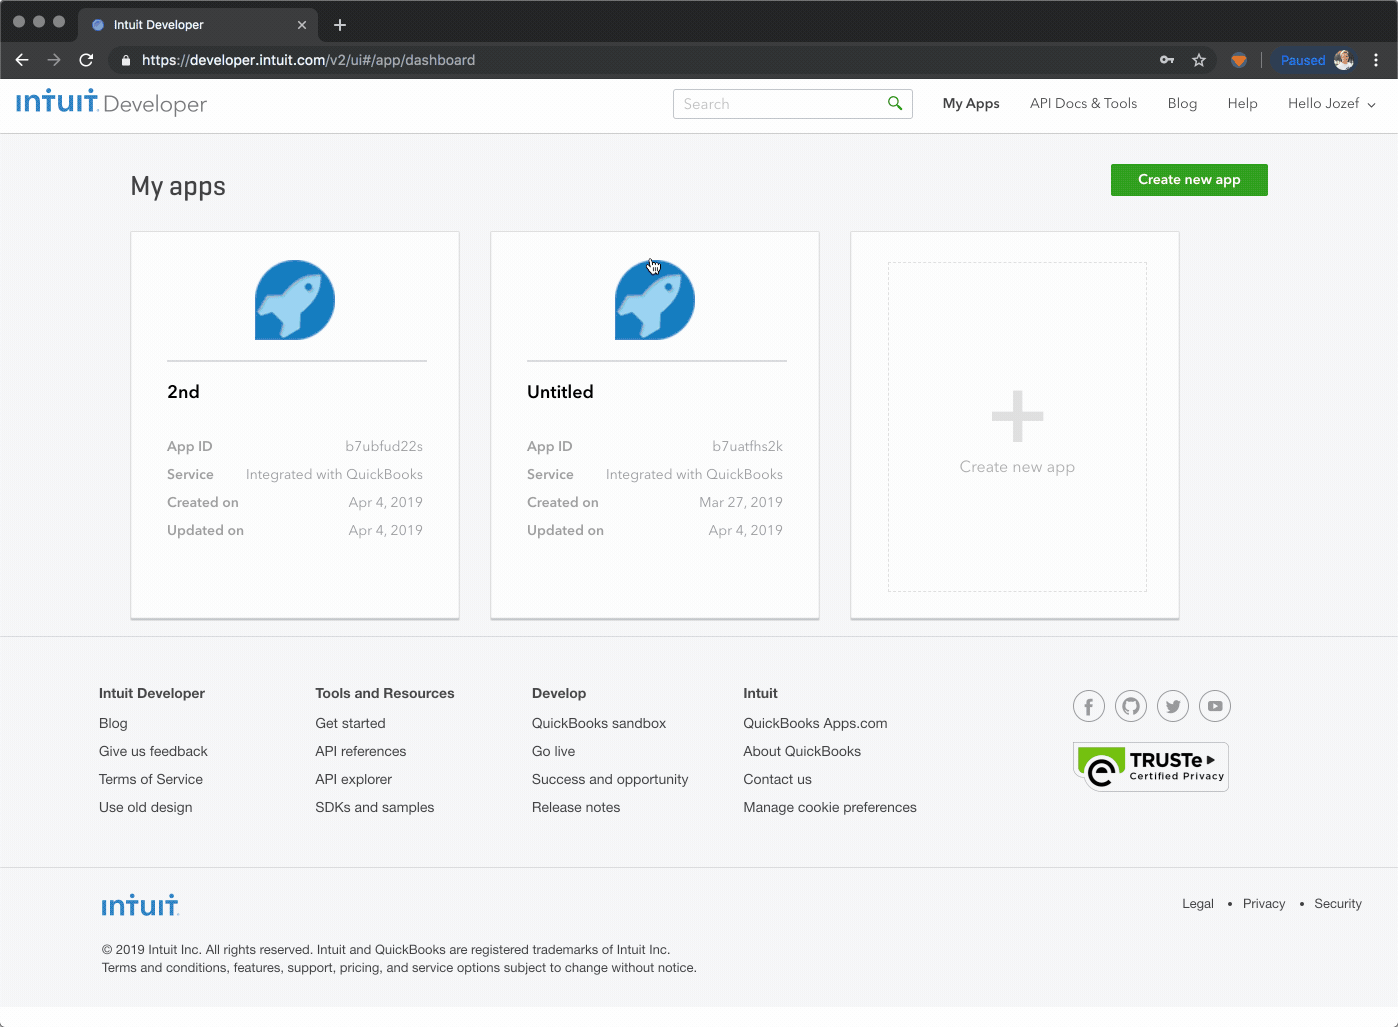Click App ID value b7uatfhs2k
Screen dimensions: 1398x1027
pos(747,446)
